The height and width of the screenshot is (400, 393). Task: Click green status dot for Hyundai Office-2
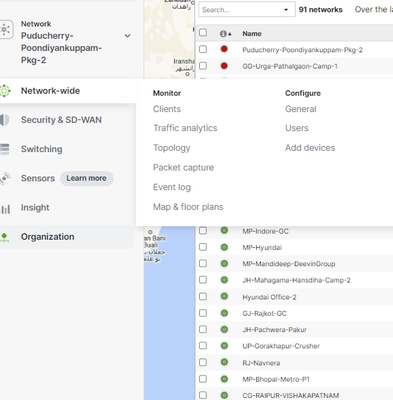tap(224, 296)
